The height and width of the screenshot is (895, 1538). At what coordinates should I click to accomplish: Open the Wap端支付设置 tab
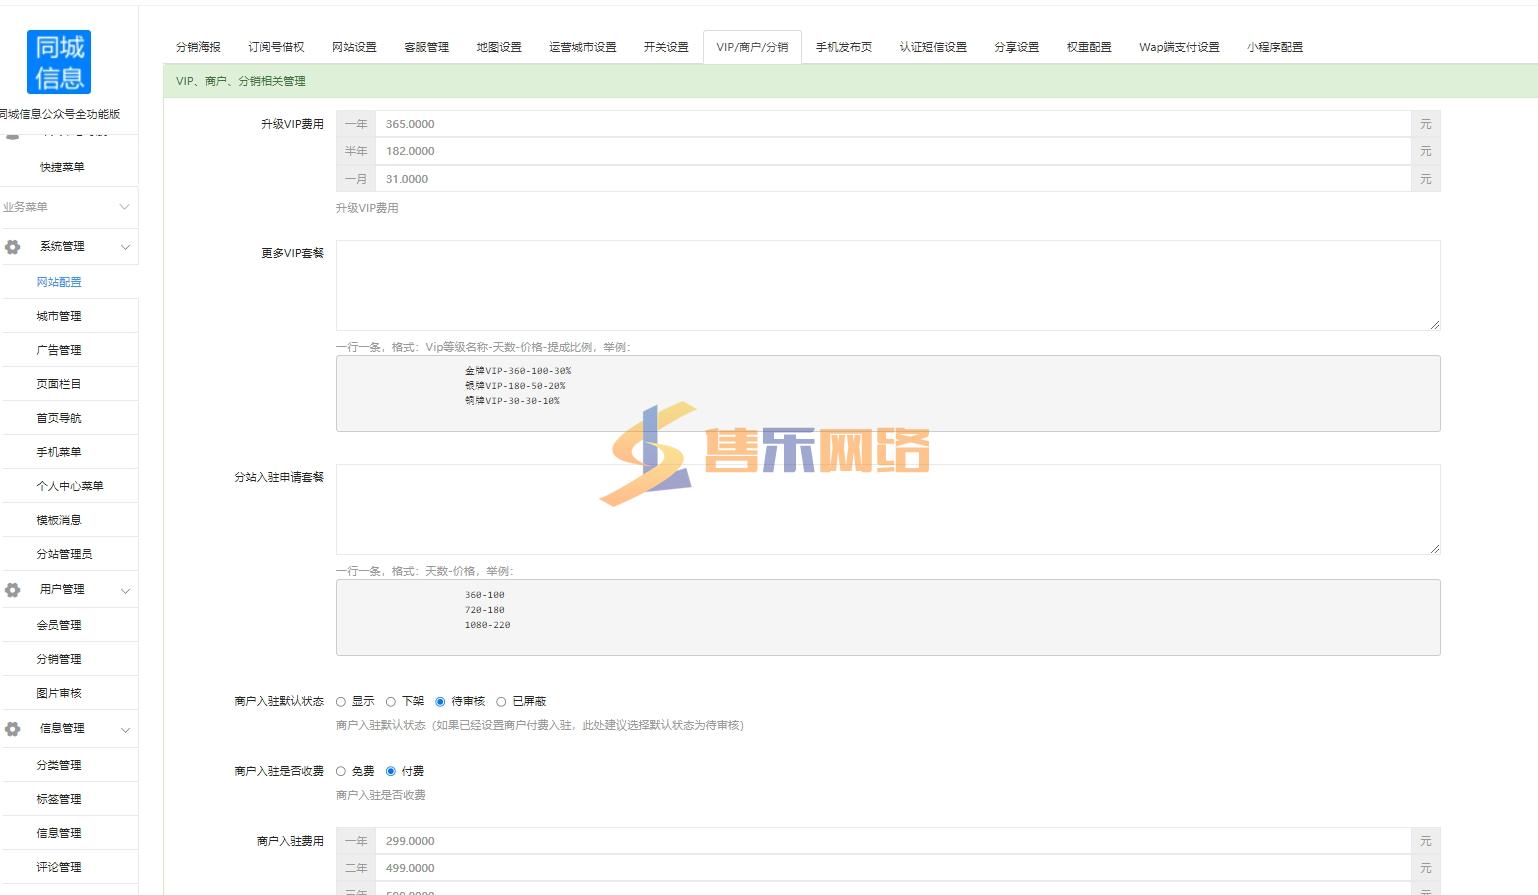pos(1179,47)
